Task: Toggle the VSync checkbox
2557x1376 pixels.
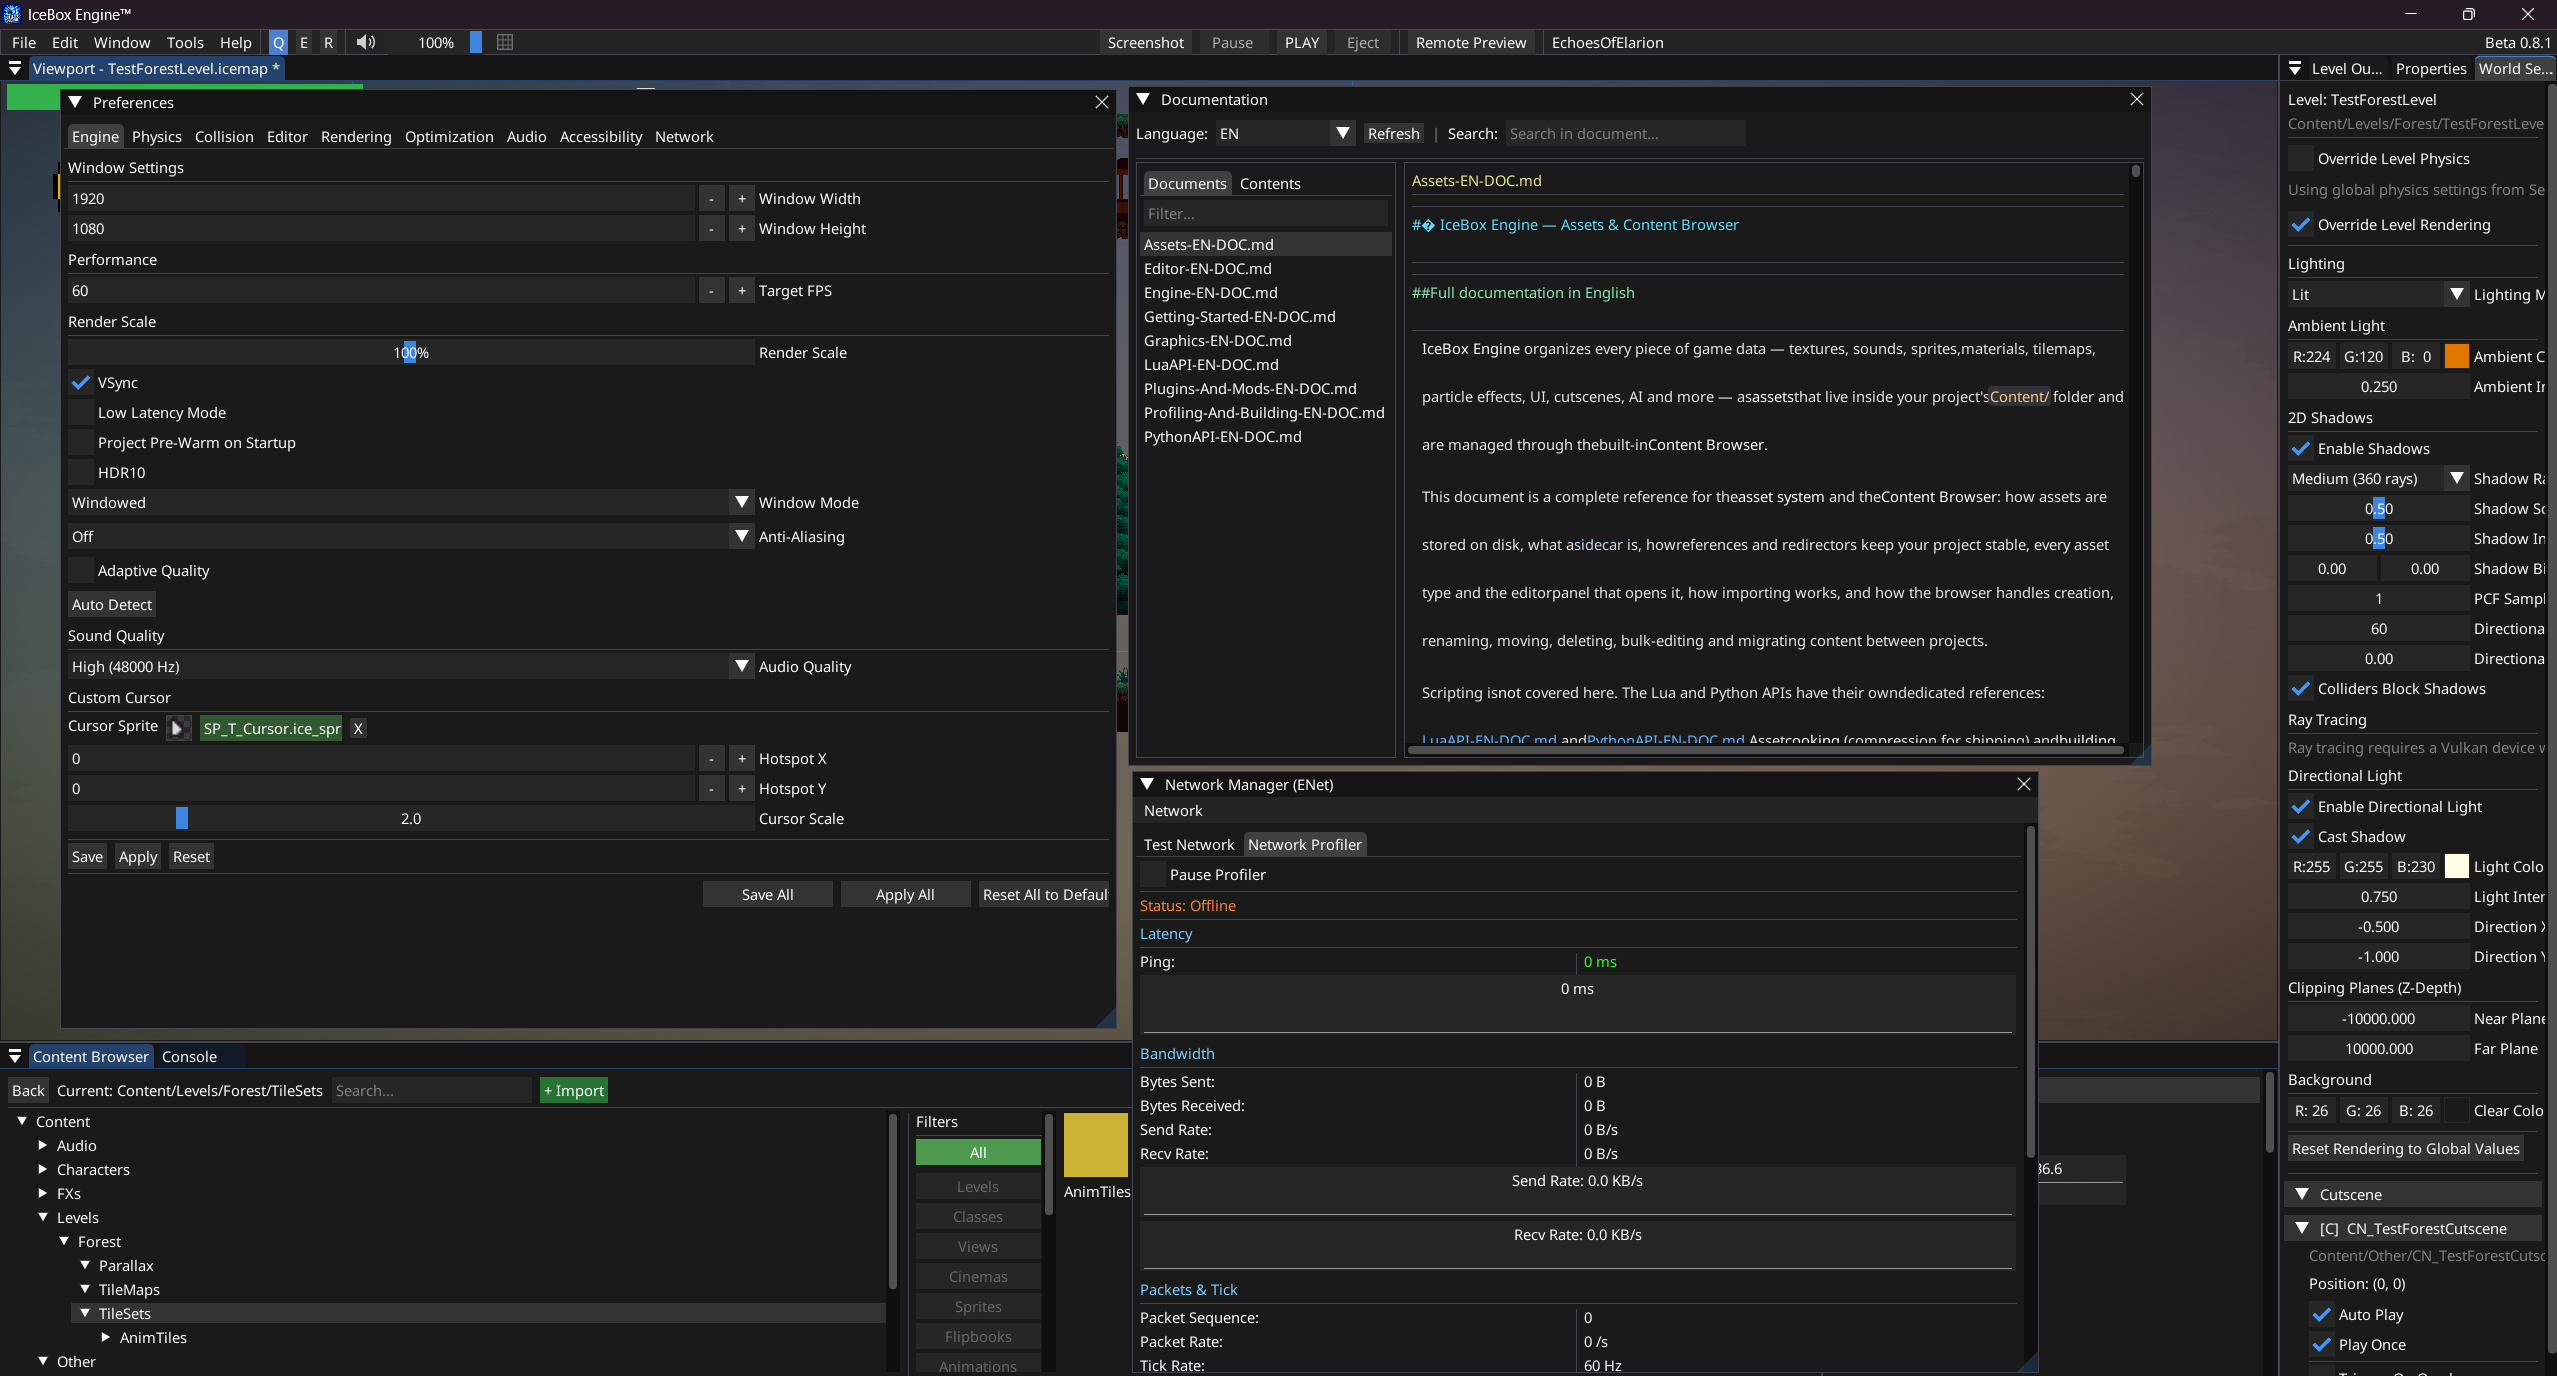Action: [81, 383]
